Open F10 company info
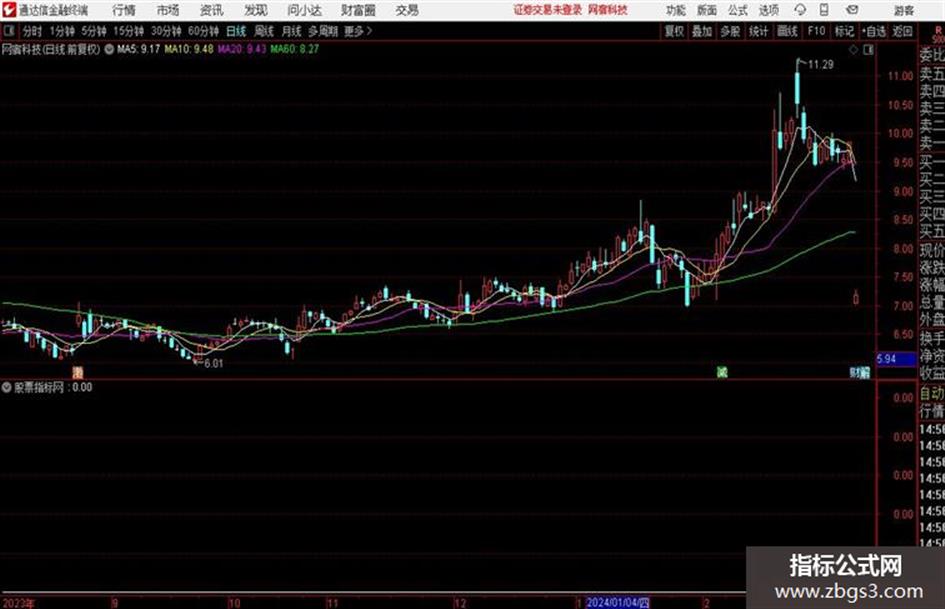The height and width of the screenshot is (609, 945). point(816,31)
